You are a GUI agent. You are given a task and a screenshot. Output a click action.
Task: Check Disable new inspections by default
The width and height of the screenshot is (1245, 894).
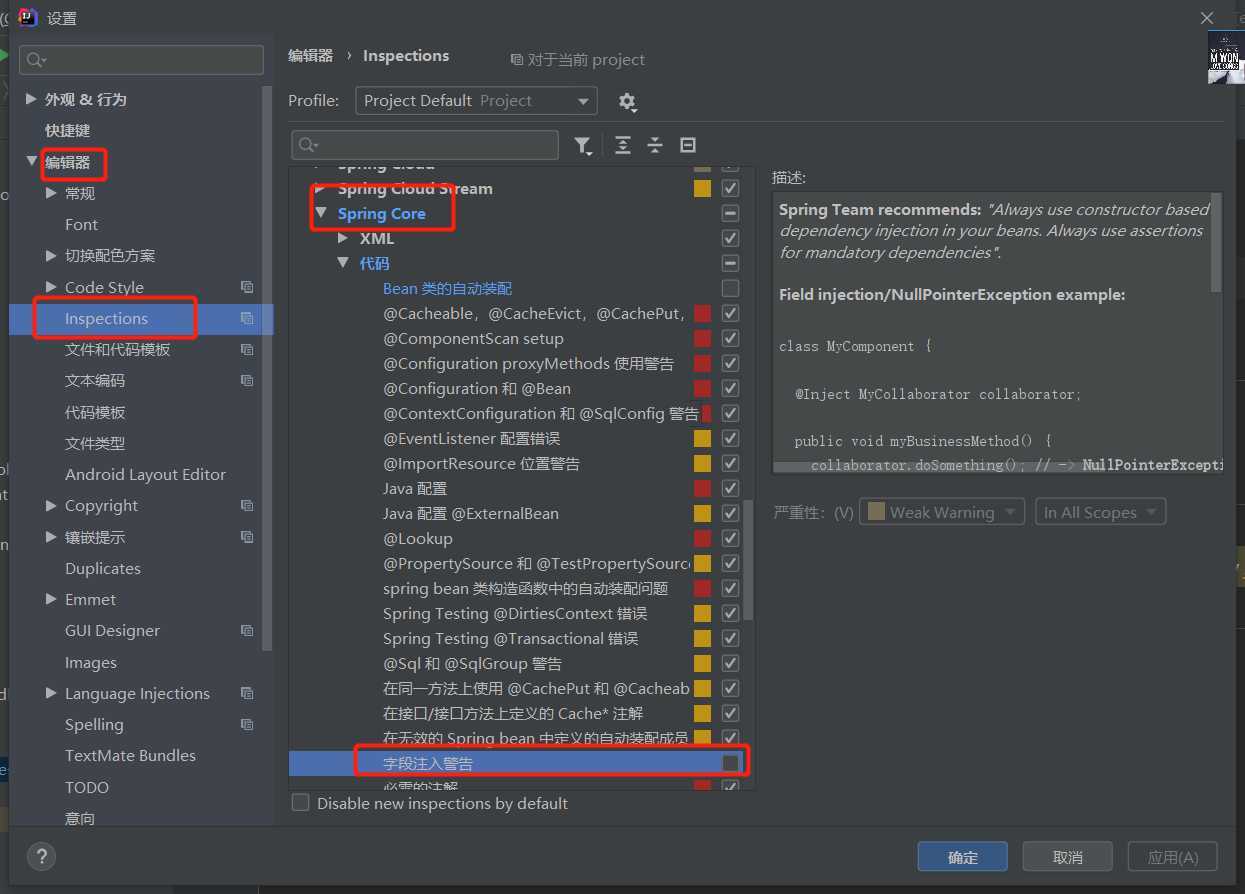point(300,803)
